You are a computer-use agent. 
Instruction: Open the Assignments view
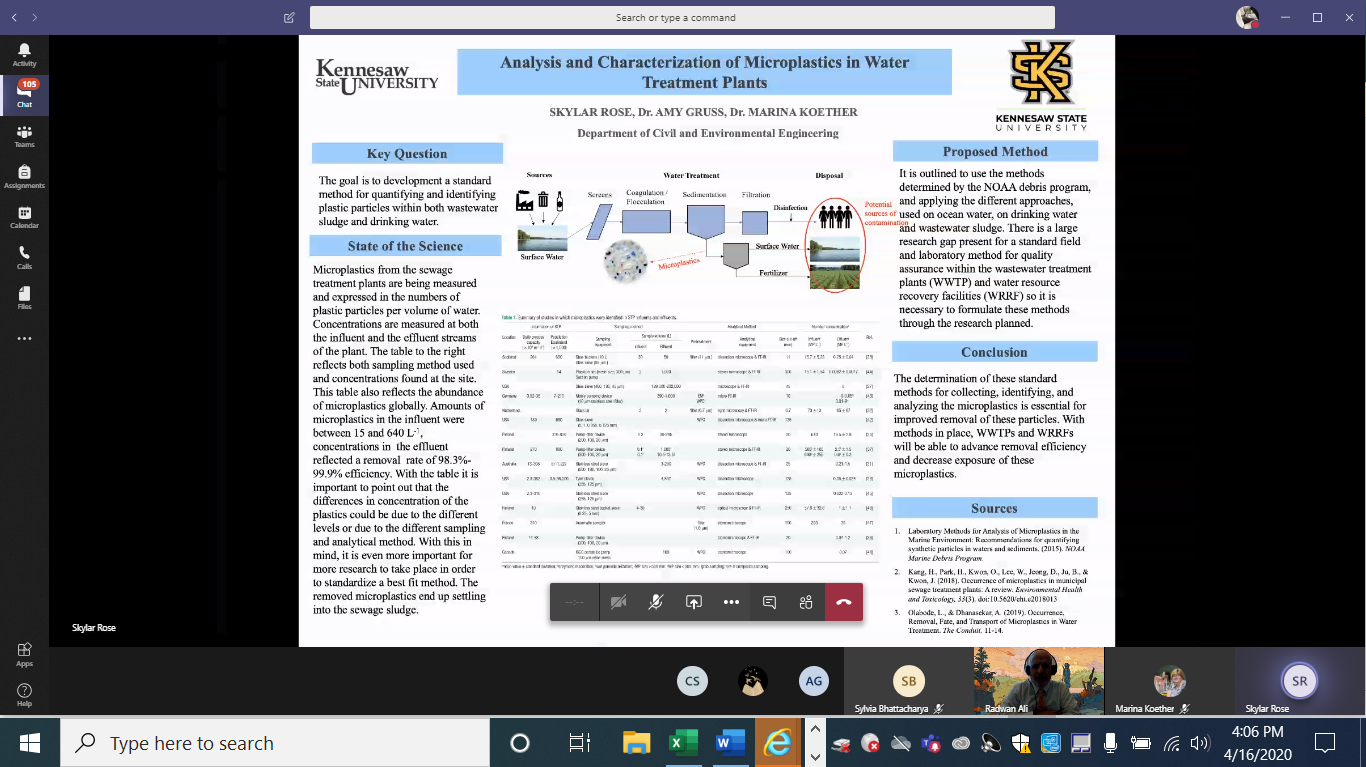coord(24,177)
